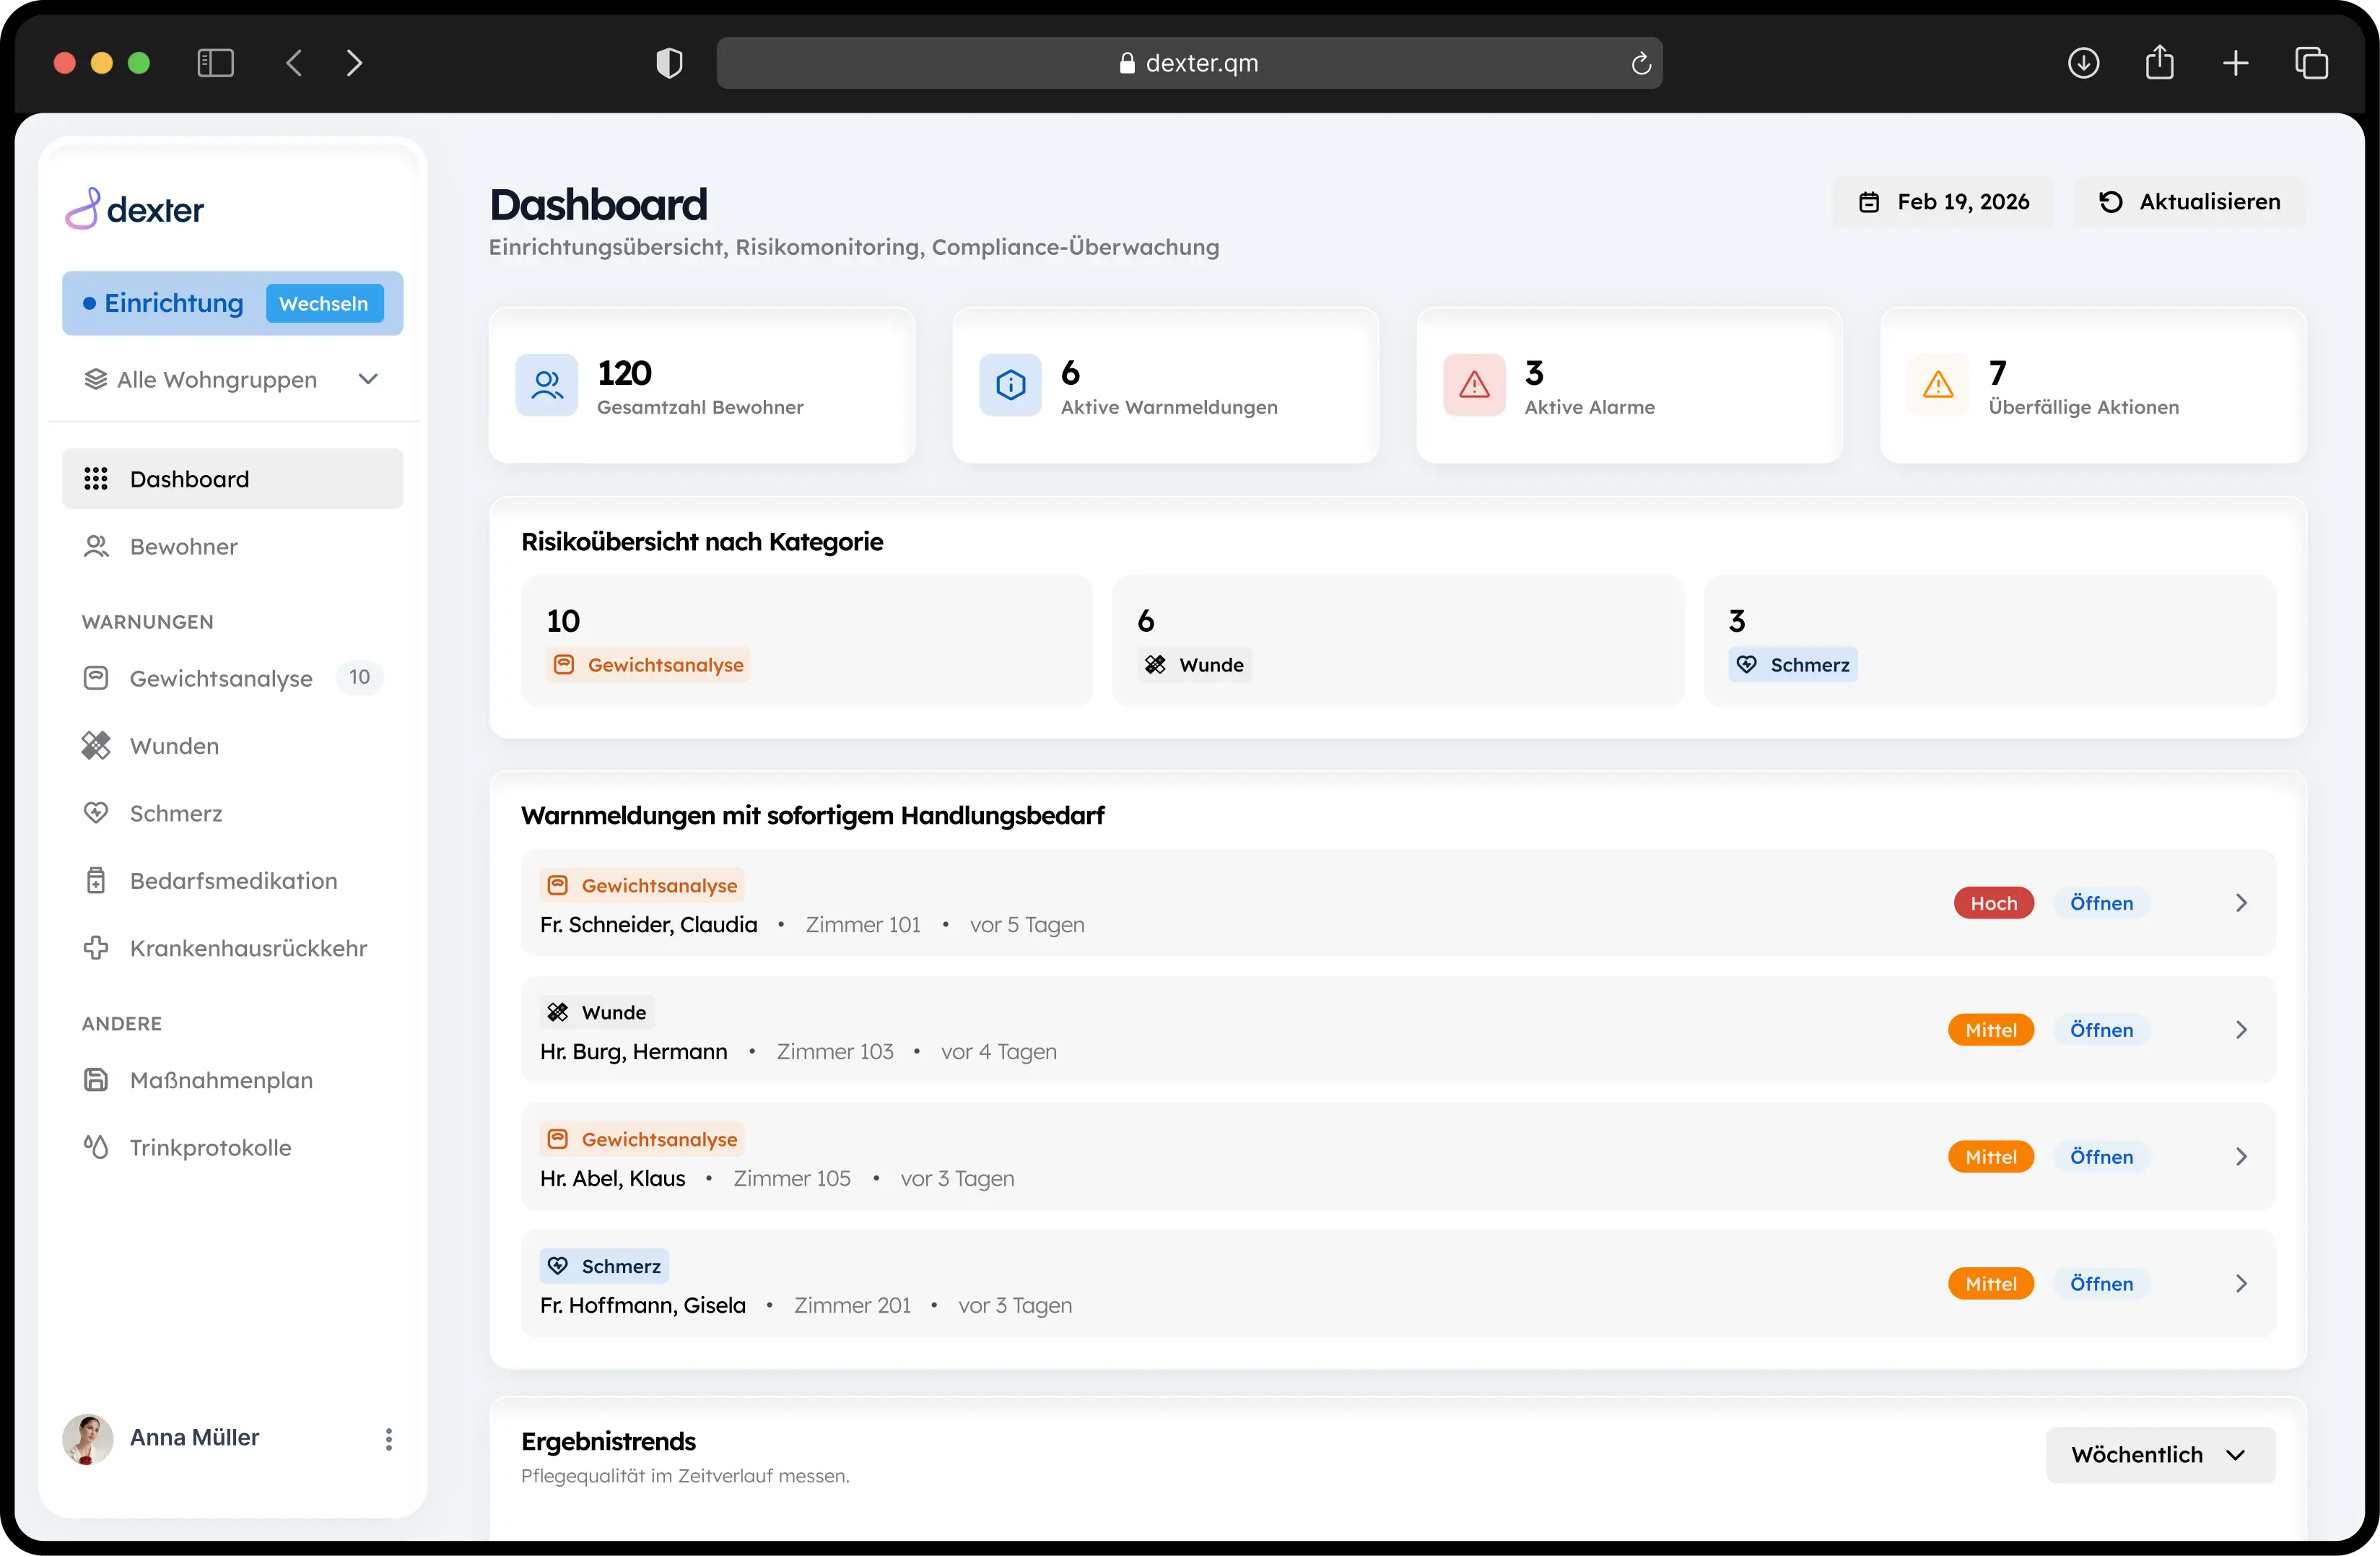Click the Bedarfsmedikation bottle icon
Image resolution: width=2380 pixels, height=1556 pixels.
(x=96, y=881)
